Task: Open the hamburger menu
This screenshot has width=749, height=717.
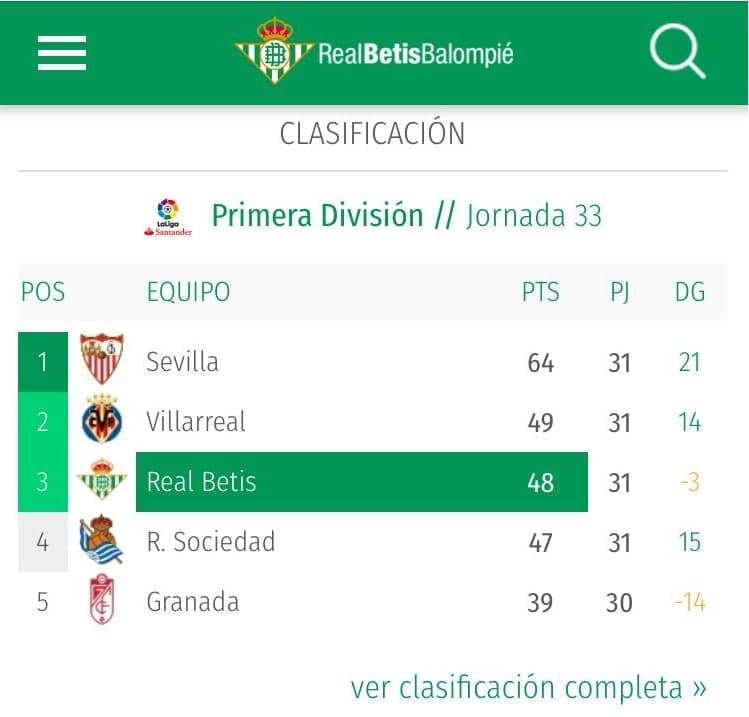Action: click(62, 53)
